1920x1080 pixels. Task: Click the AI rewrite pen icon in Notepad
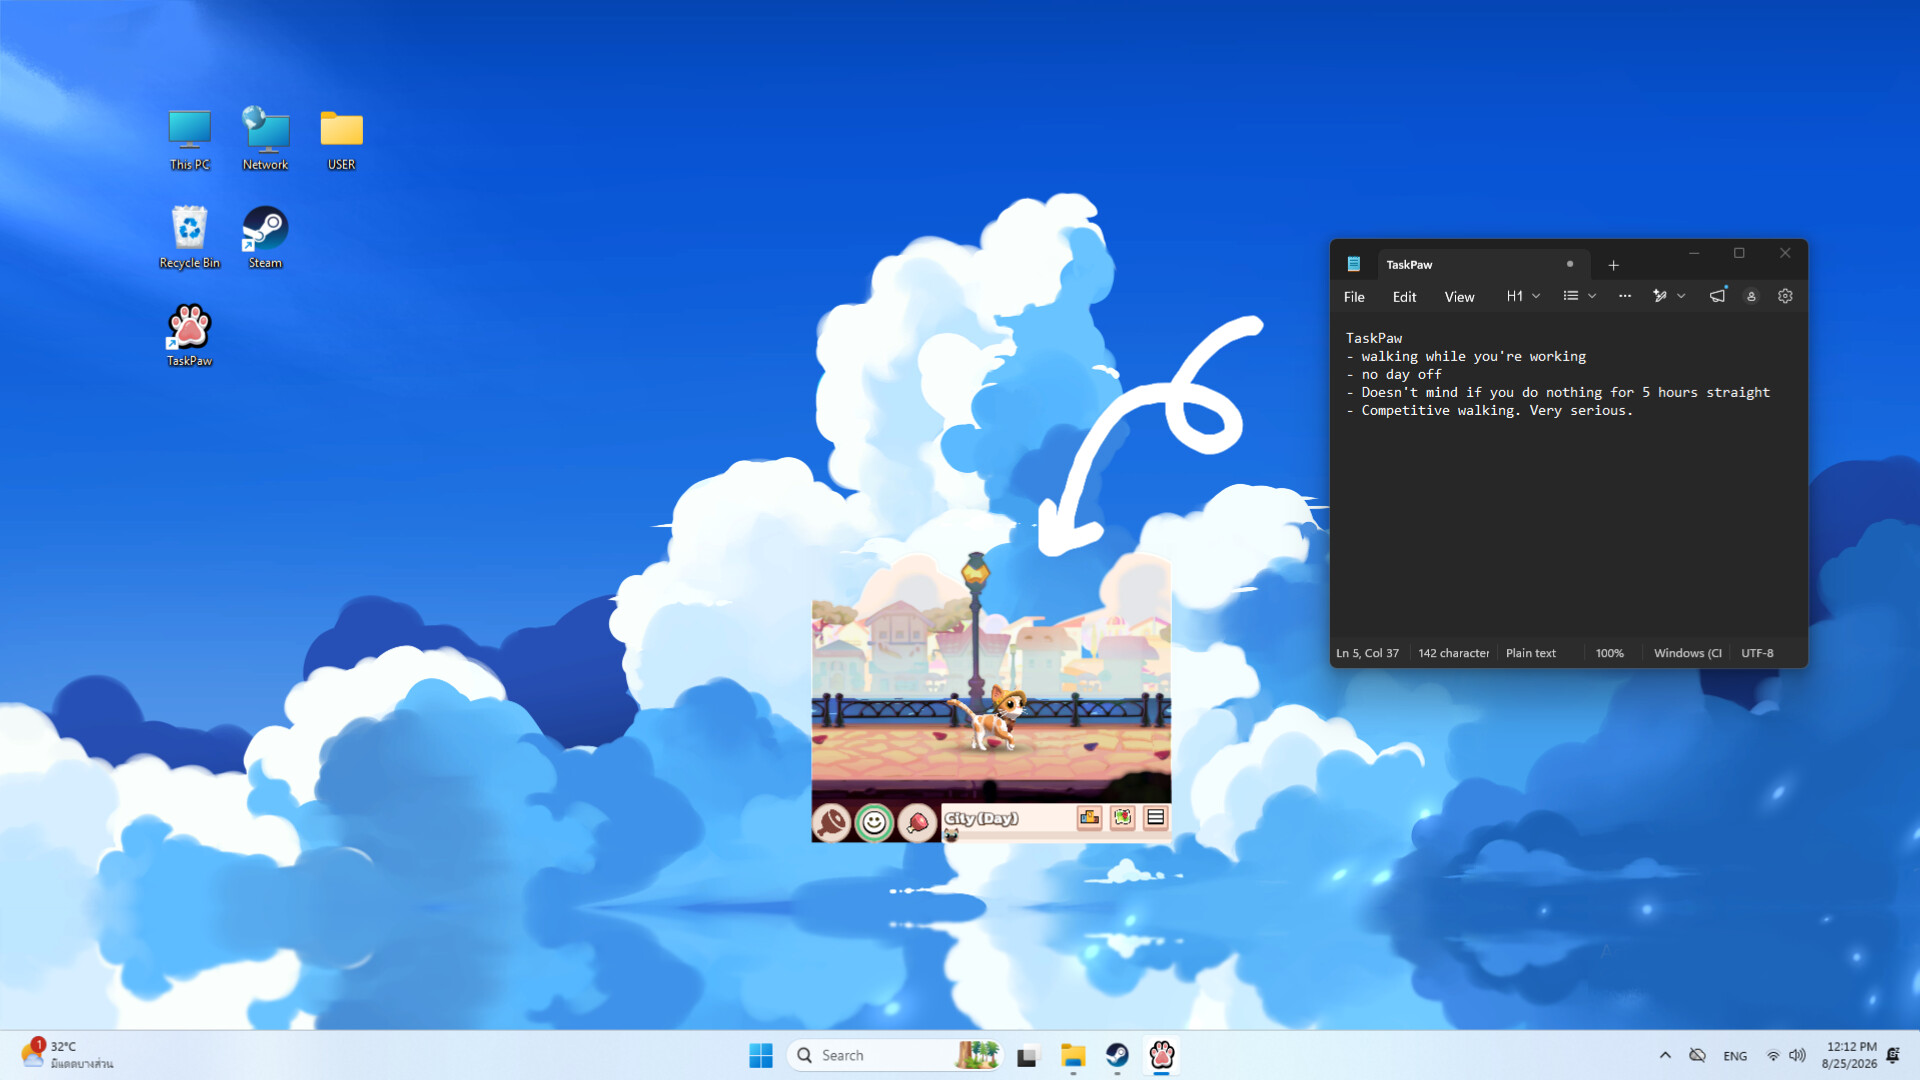point(1660,296)
